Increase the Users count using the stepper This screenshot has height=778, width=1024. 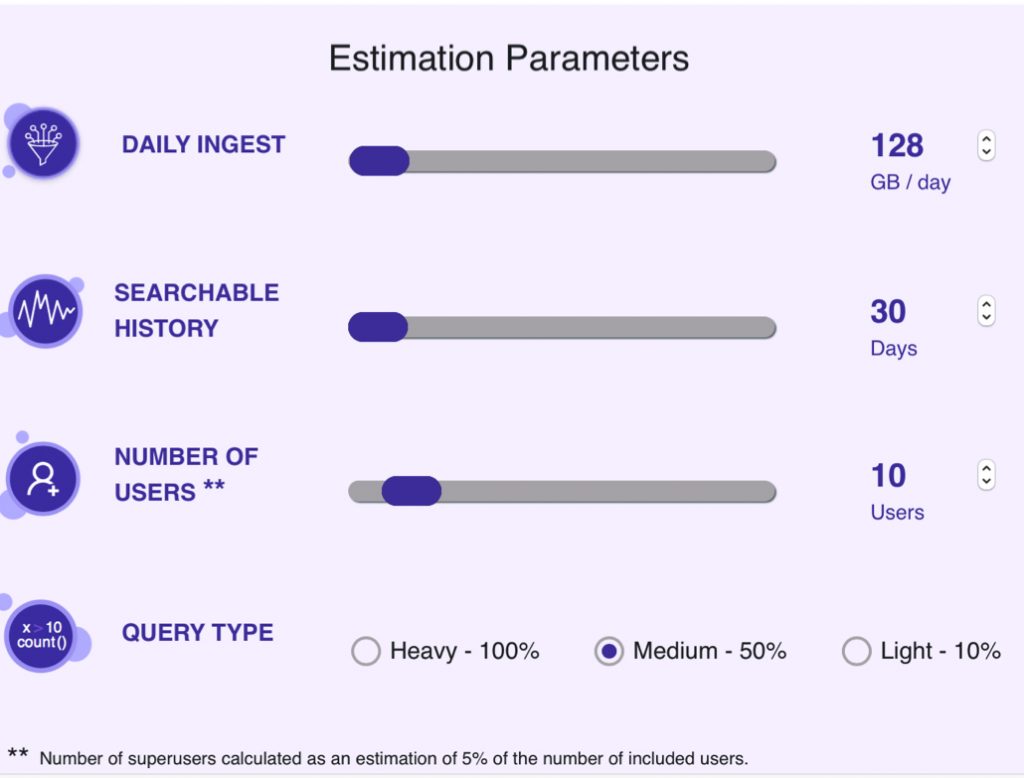point(984,469)
